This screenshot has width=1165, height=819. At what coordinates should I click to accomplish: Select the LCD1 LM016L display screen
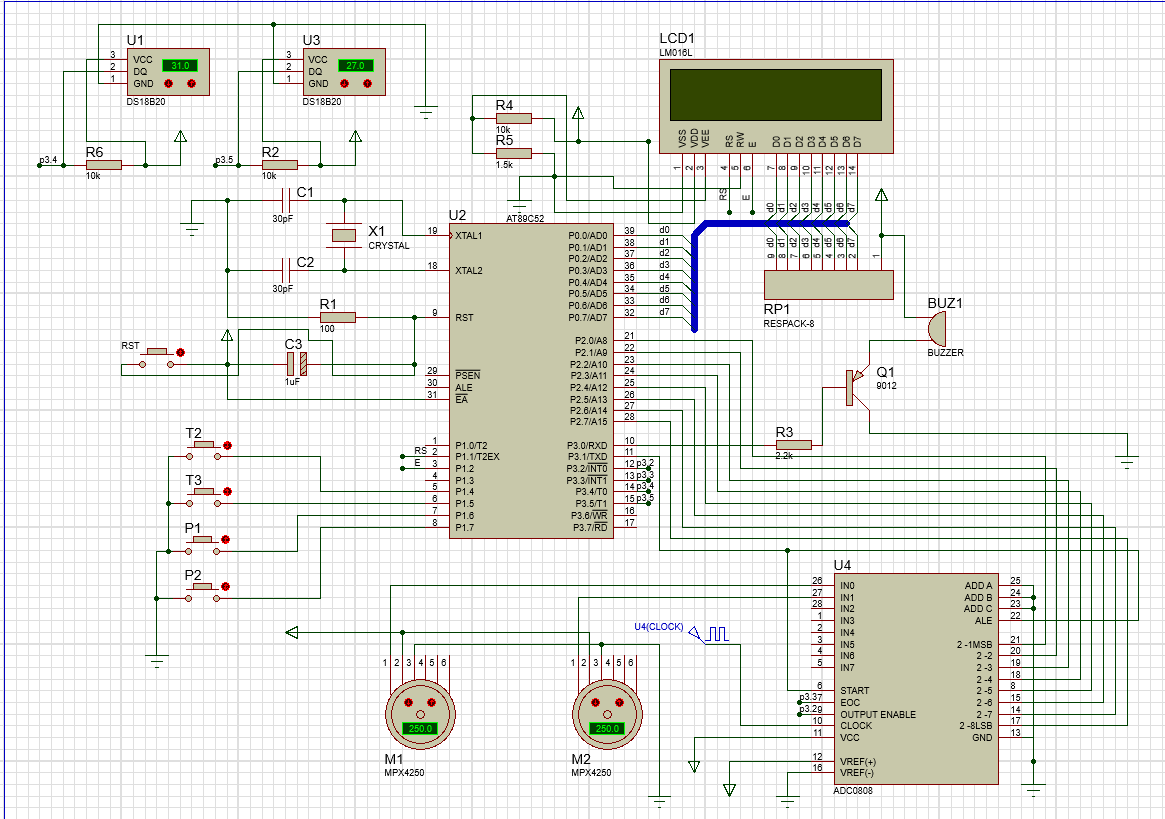(776, 94)
